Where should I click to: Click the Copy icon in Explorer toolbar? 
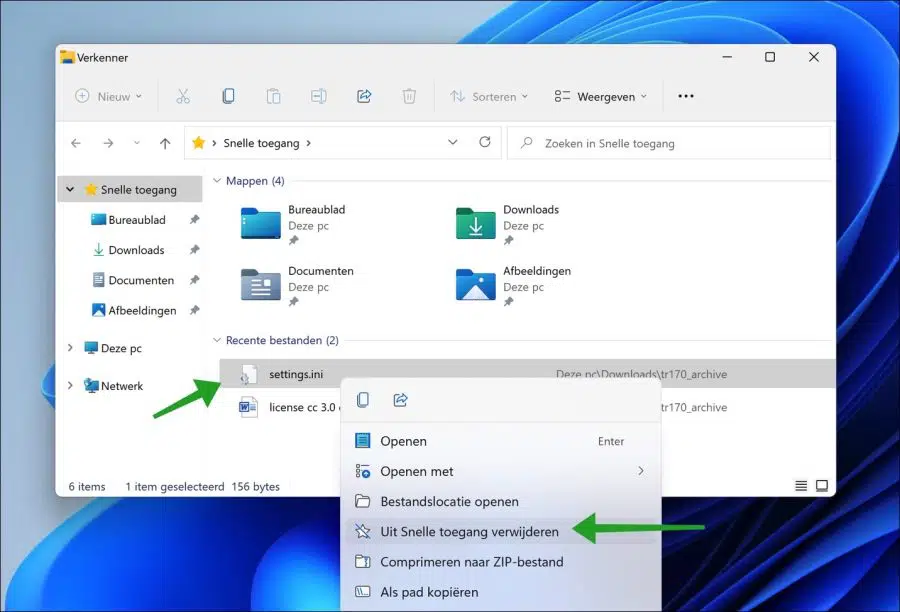pyautogui.click(x=228, y=96)
